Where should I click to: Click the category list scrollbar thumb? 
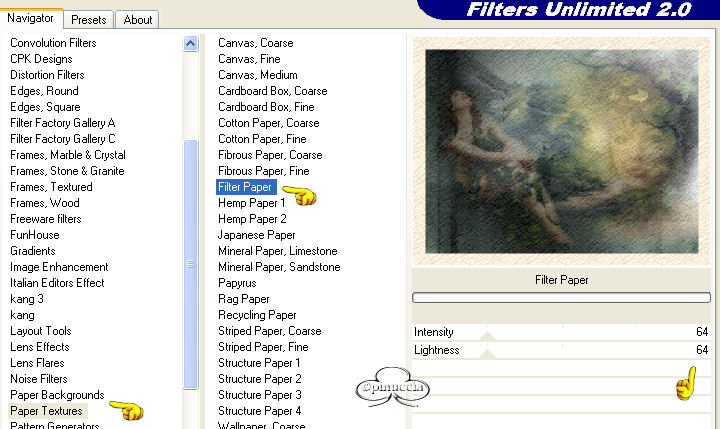[x=191, y=264]
